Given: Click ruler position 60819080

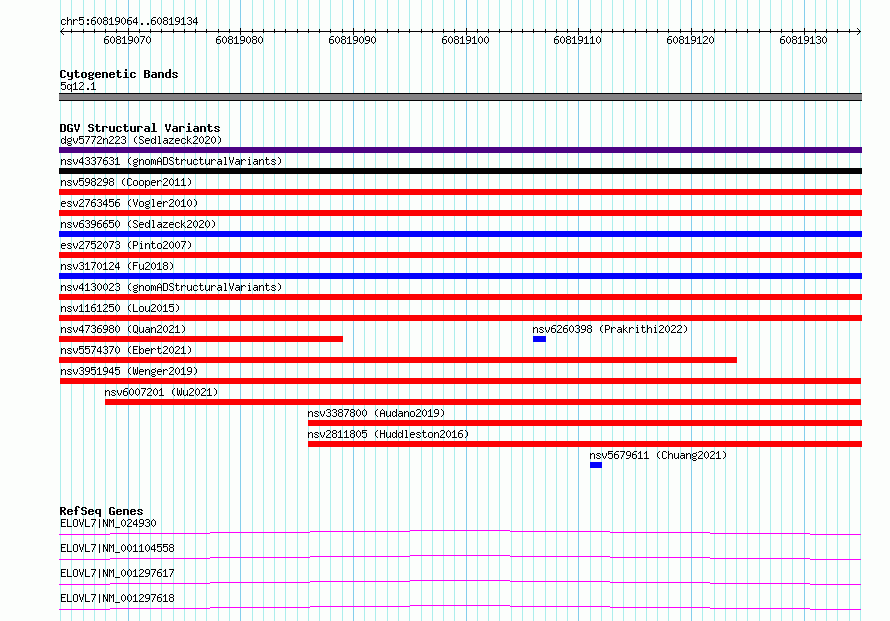Looking at the screenshot, I should (240, 40).
